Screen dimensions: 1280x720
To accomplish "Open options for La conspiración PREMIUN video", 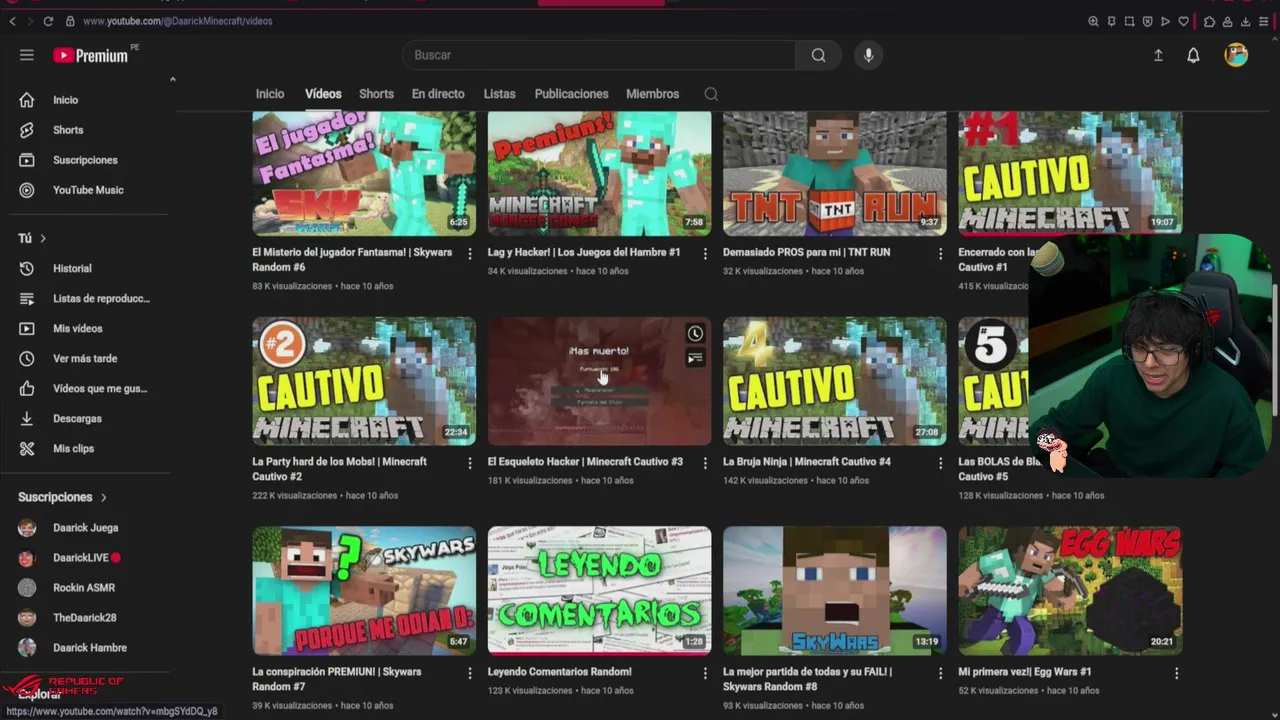I will coord(470,673).
